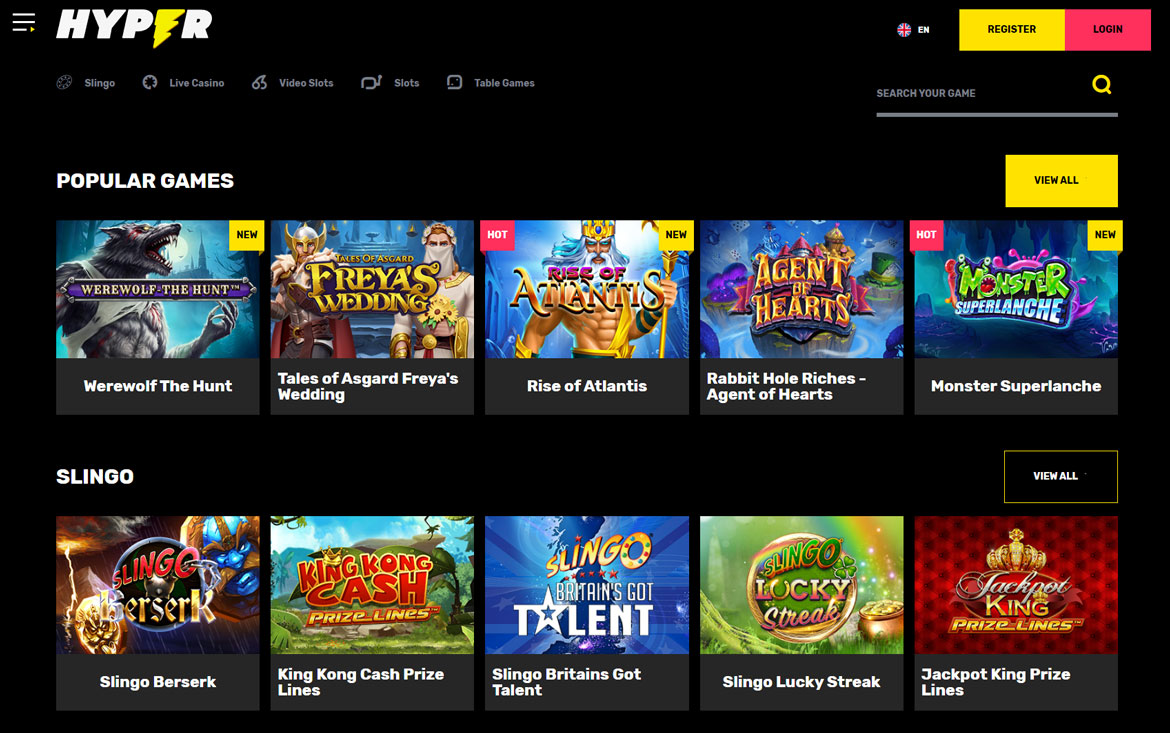The height and width of the screenshot is (733, 1170).
Task: Click the 'Werewolf The Hunt' title text
Action: (x=157, y=386)
